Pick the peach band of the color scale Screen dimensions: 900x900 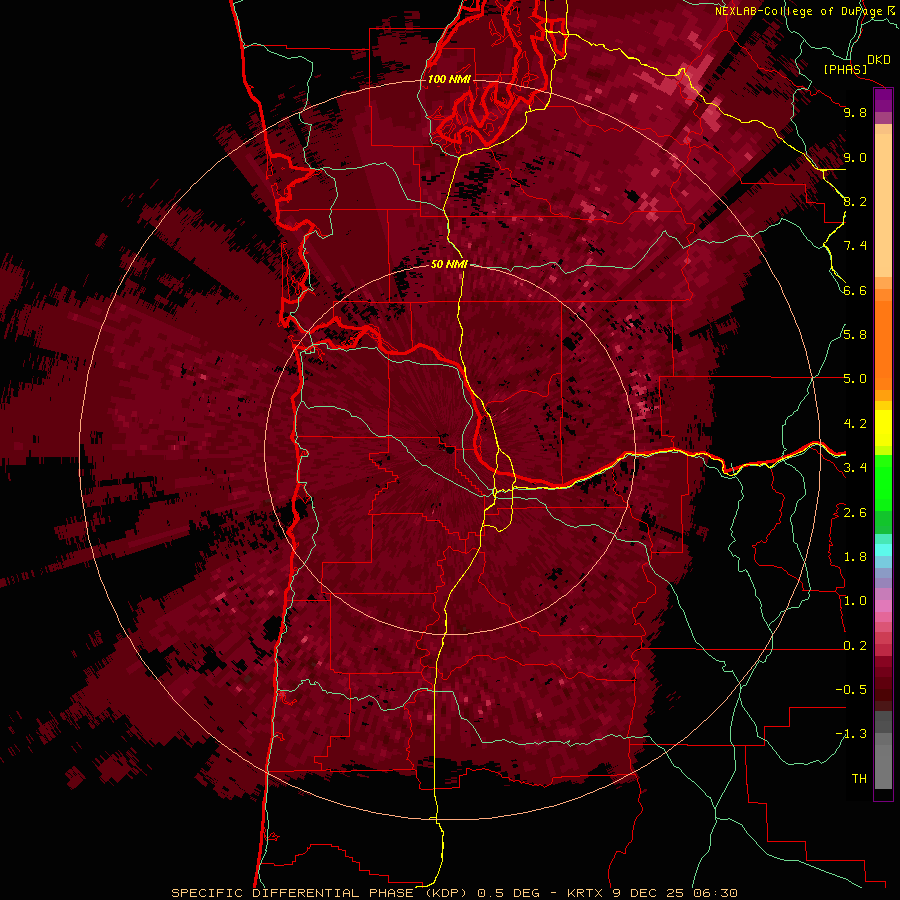[883, 205]
